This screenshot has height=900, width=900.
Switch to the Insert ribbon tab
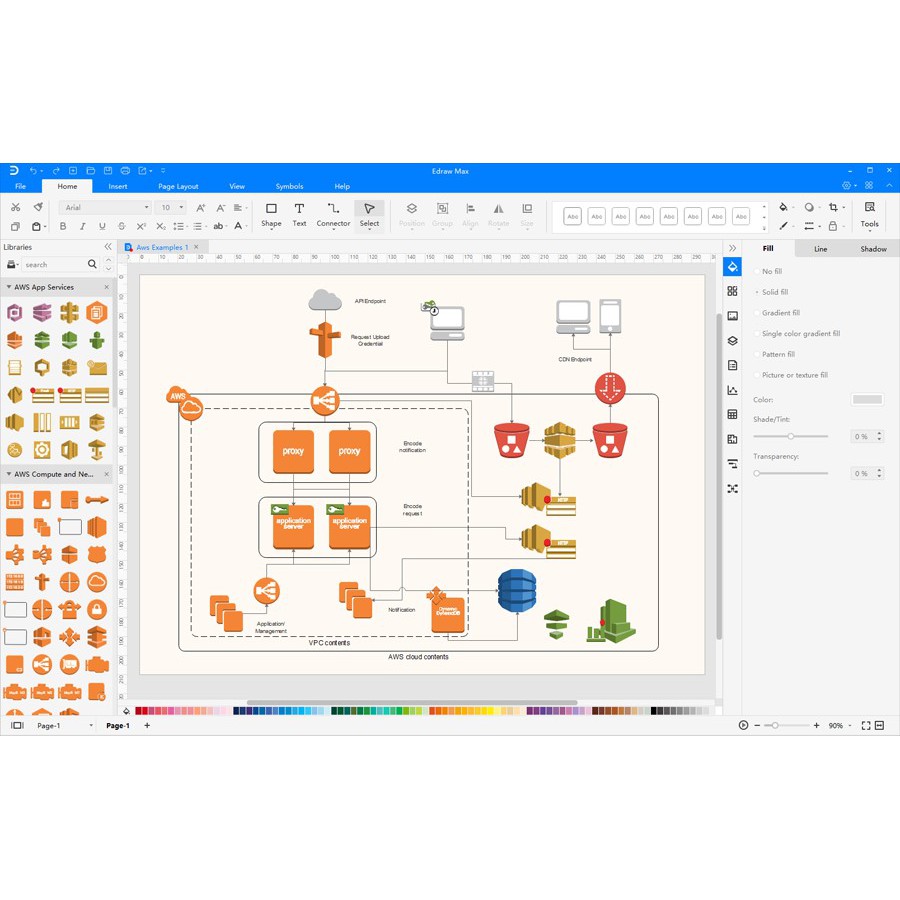pos(118,186)
